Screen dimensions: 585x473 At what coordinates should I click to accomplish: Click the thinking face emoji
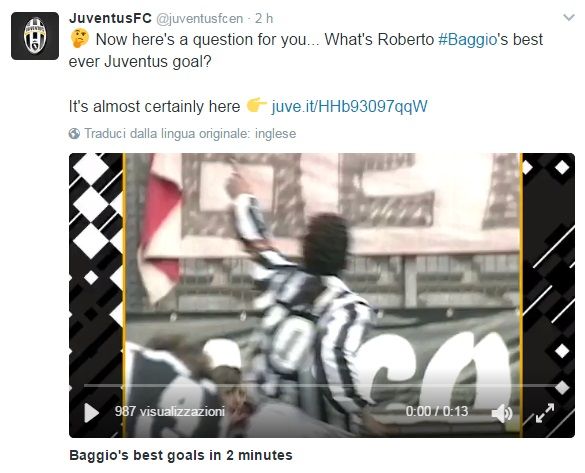pos(80,38)
